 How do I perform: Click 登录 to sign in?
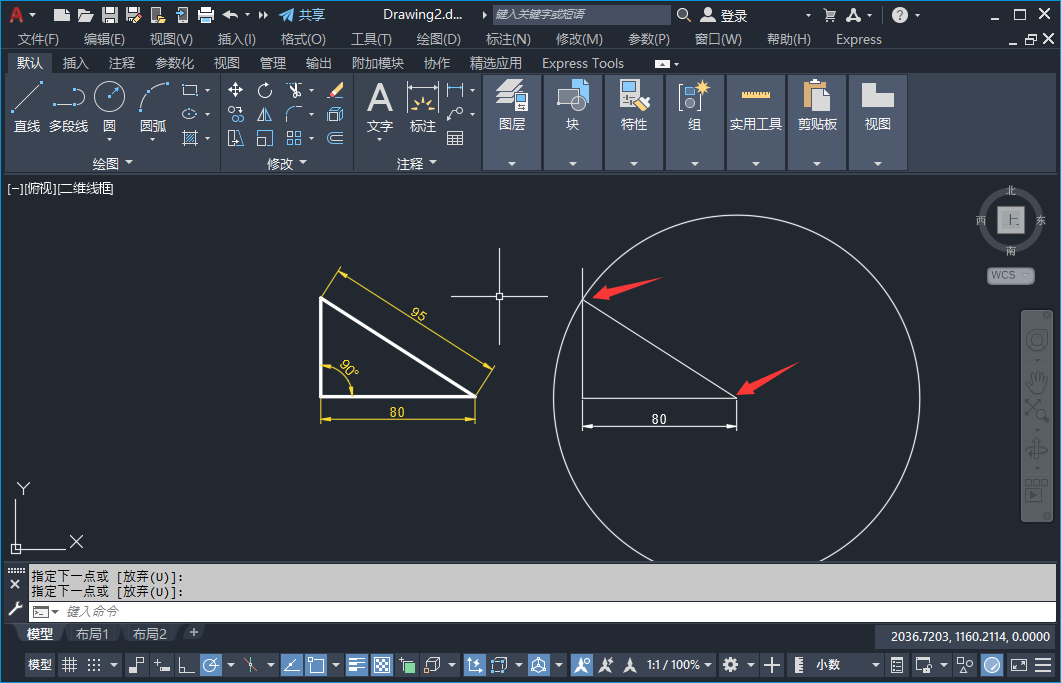(733, 15)
